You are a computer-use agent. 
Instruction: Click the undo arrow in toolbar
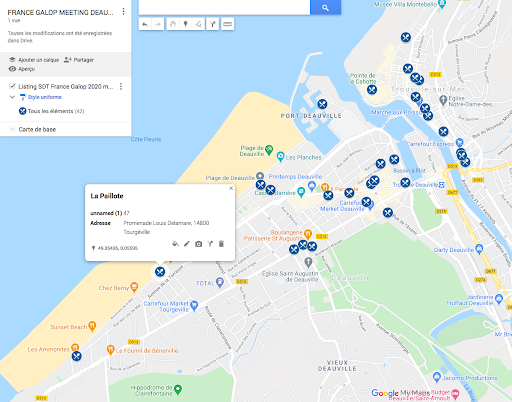click(145, 24)
